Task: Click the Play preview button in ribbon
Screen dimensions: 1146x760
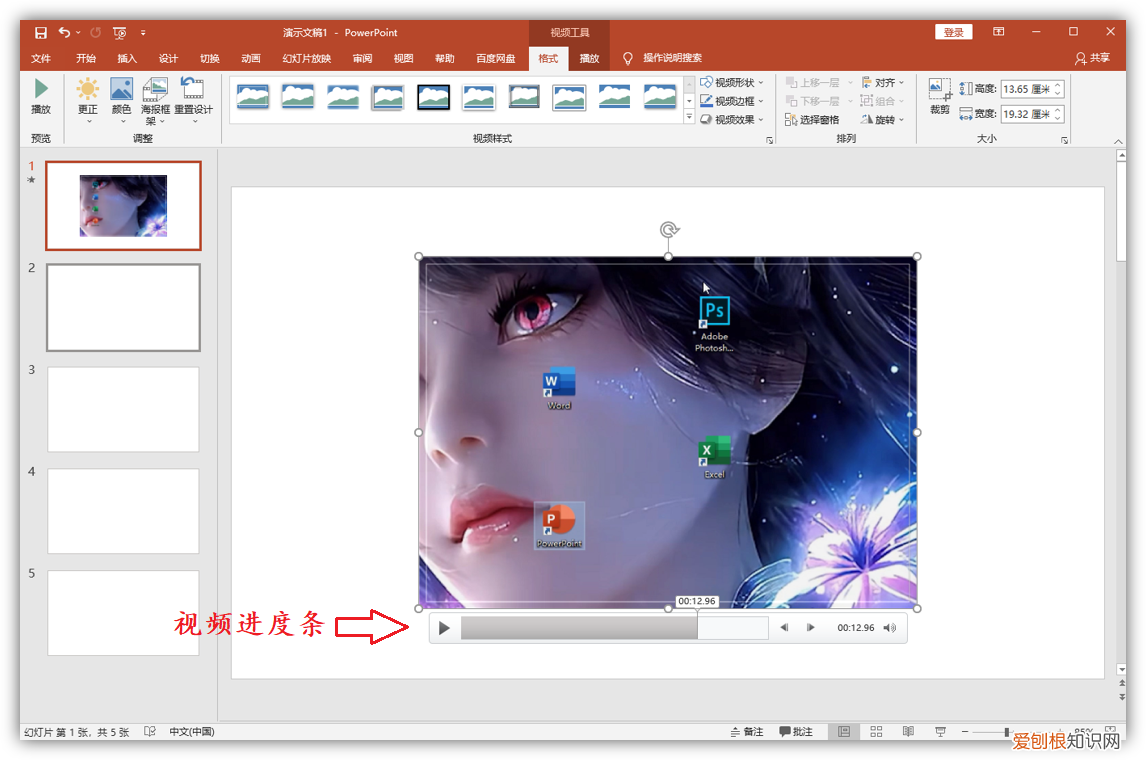Action: [41, 95]
